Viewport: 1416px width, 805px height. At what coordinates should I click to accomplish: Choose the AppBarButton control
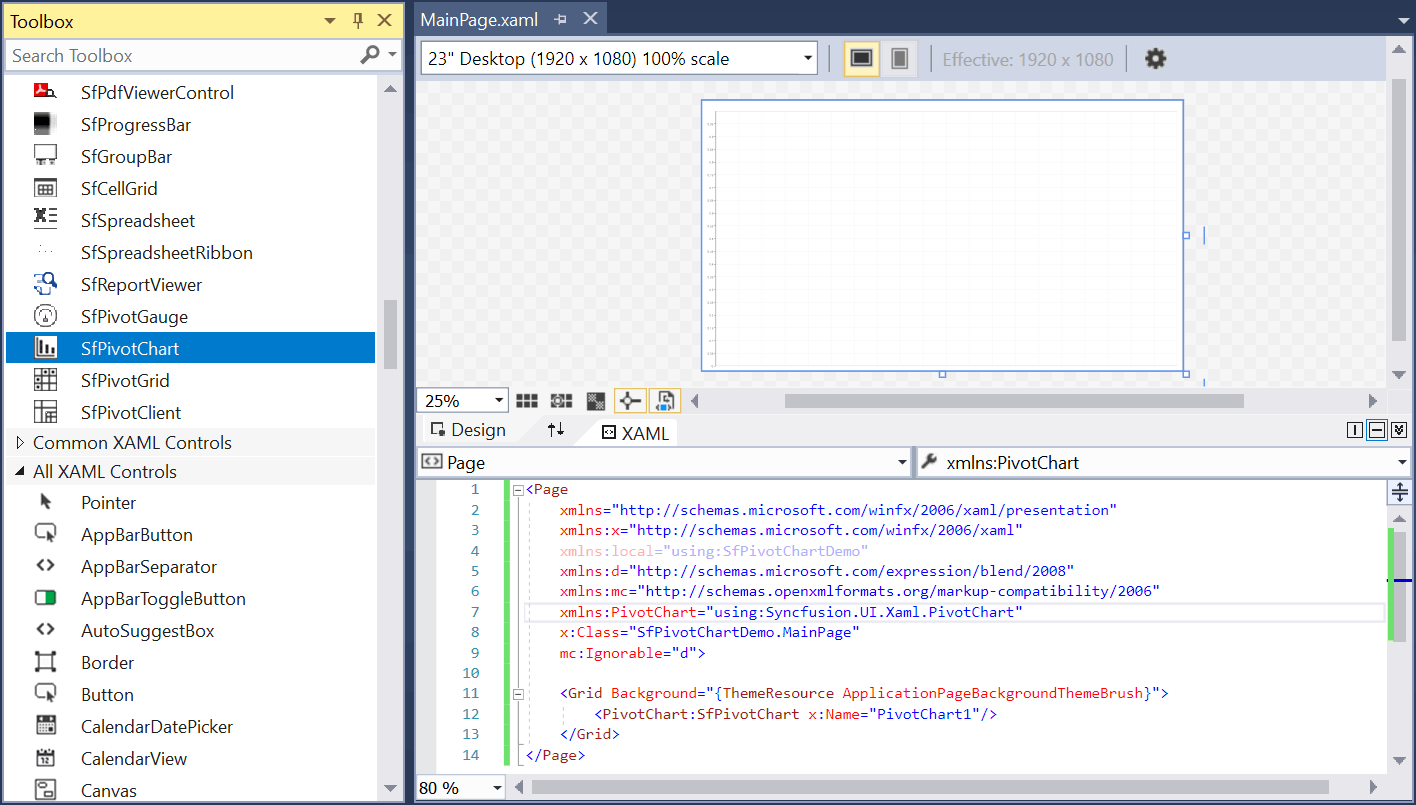coord(190,534)
